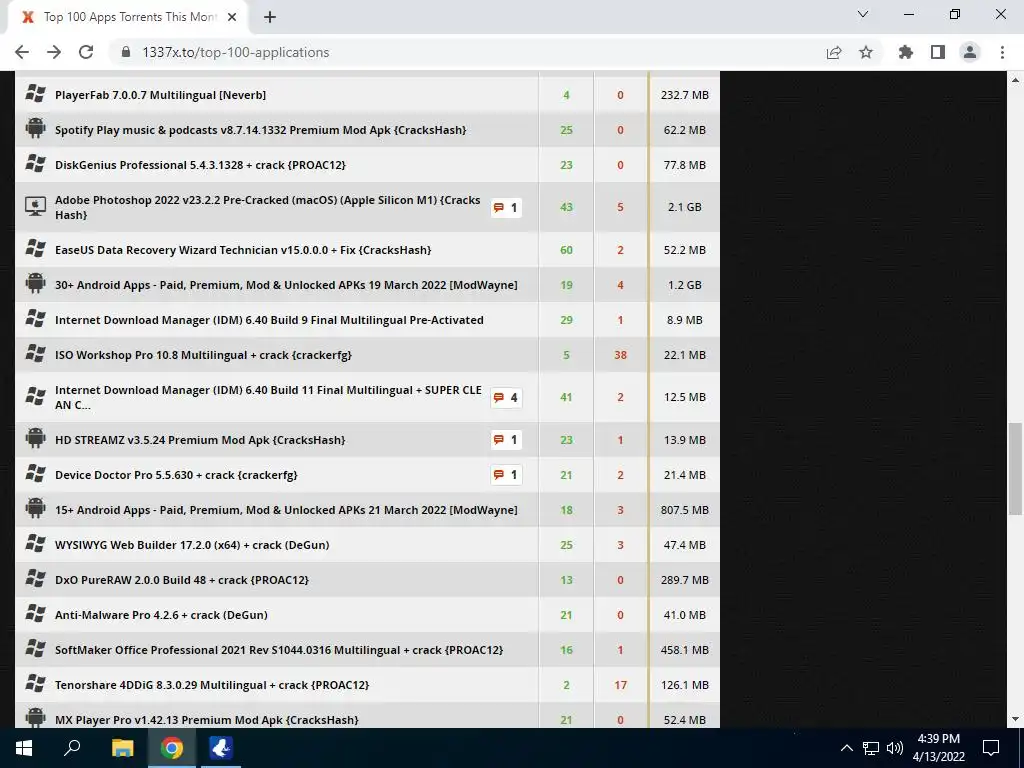Open a new tab with plus button
The image size is (1024, 768).
(270, 18)
